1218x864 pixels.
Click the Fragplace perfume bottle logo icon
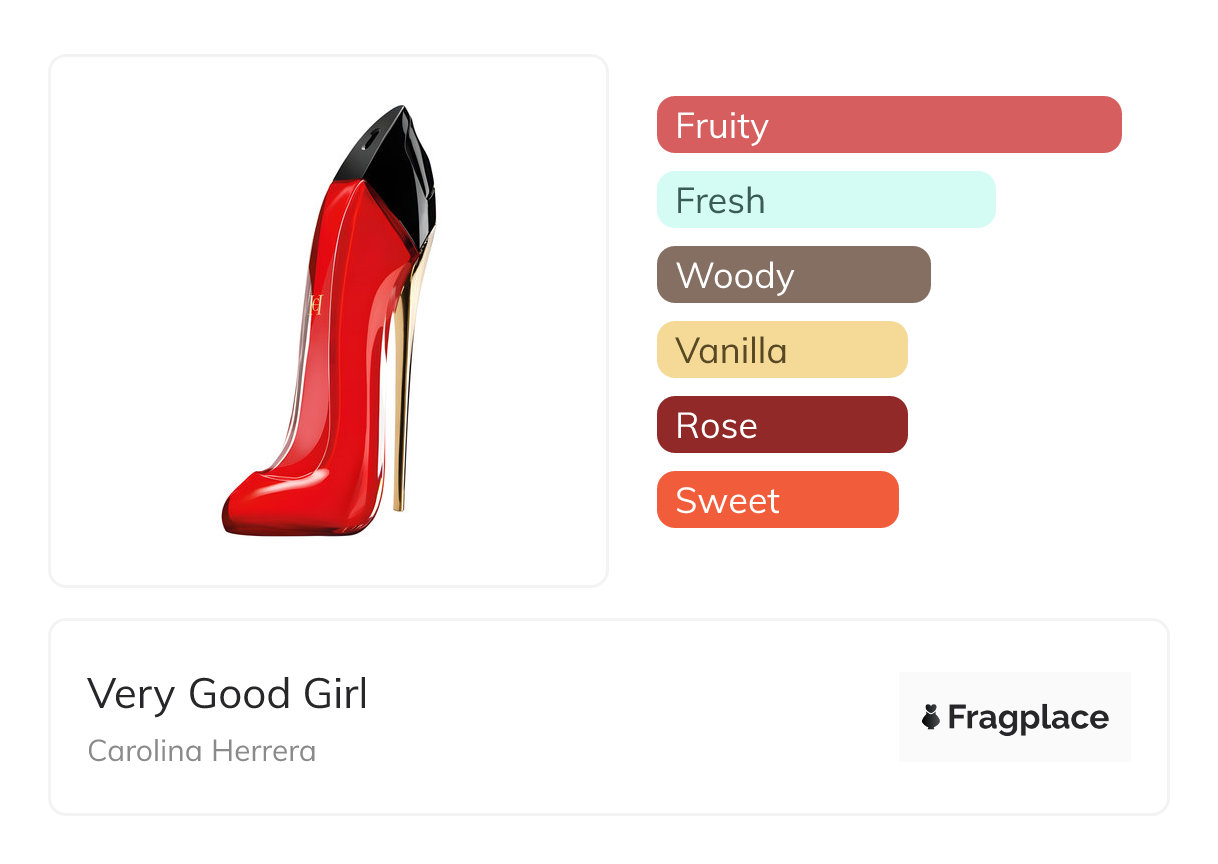[x=931, y=717]
